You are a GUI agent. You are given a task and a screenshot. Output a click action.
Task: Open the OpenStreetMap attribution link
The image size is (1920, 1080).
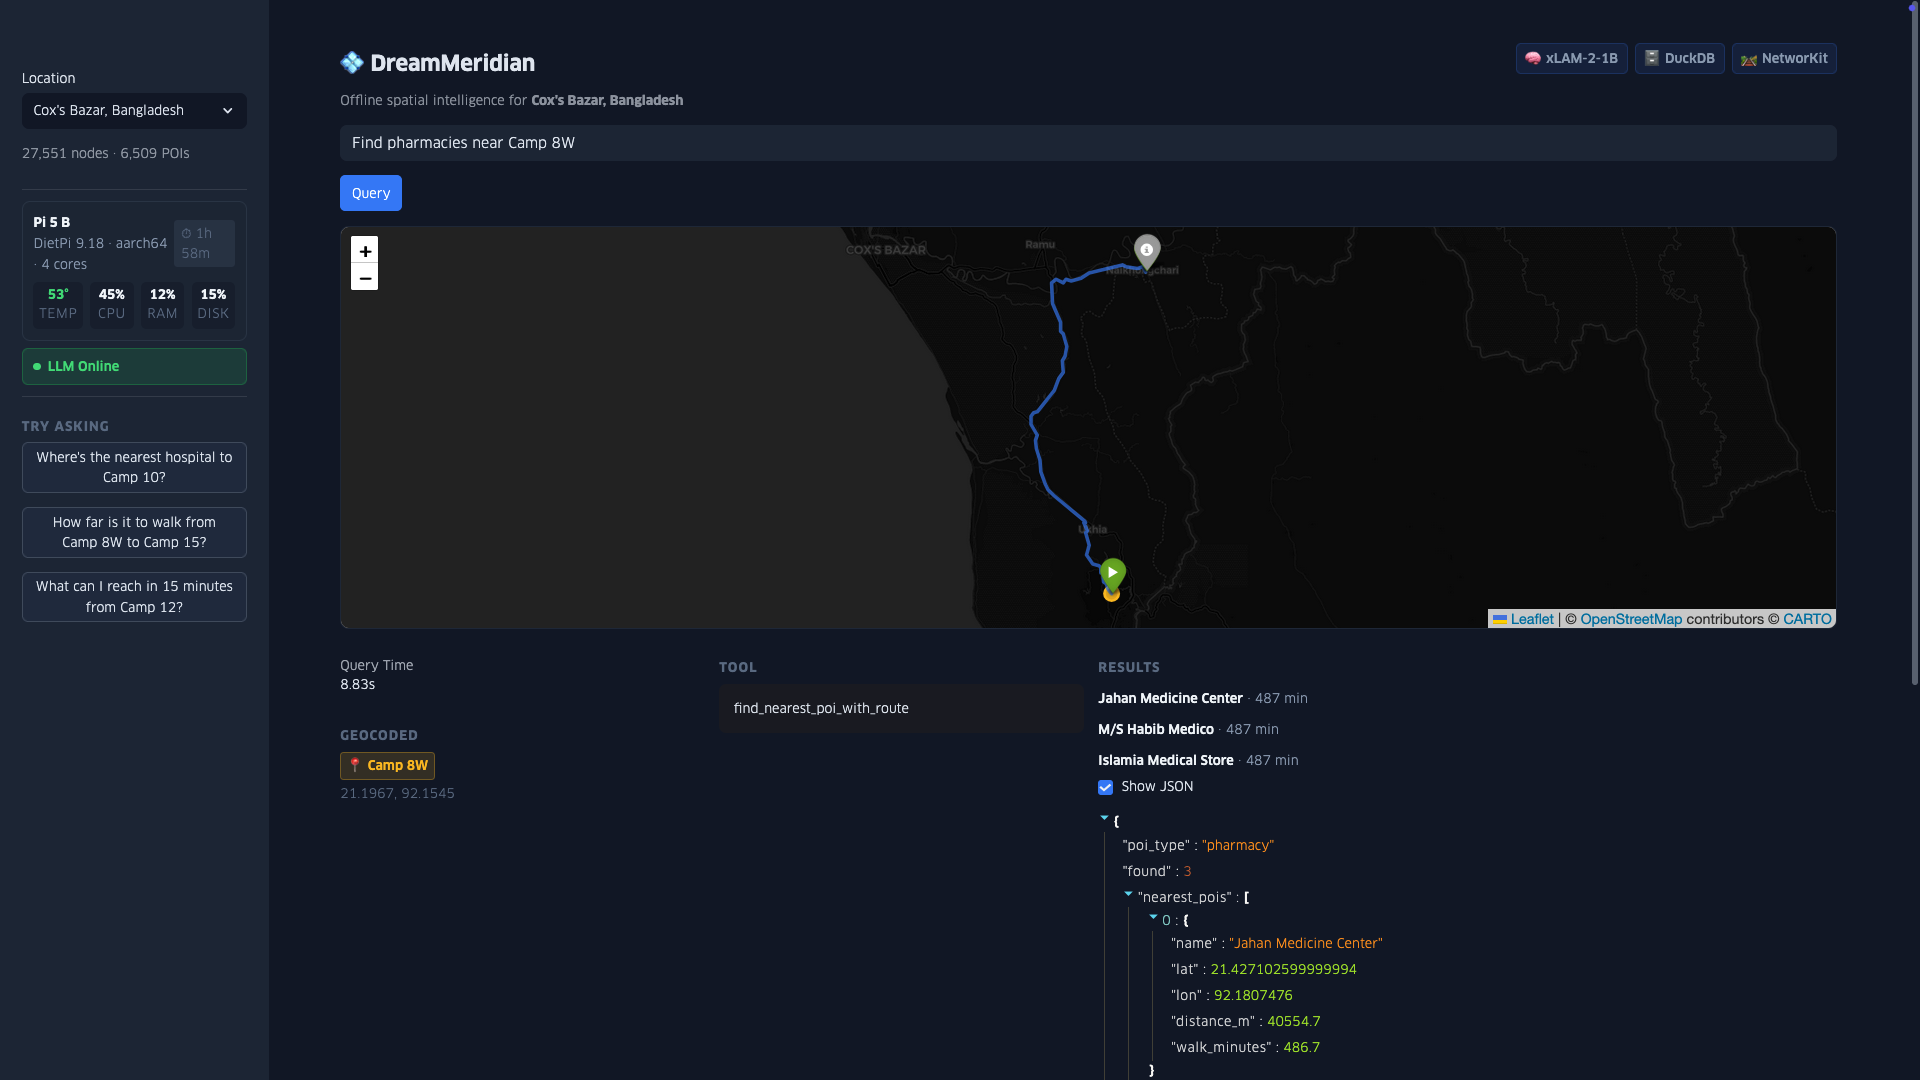coord(1630,619)
